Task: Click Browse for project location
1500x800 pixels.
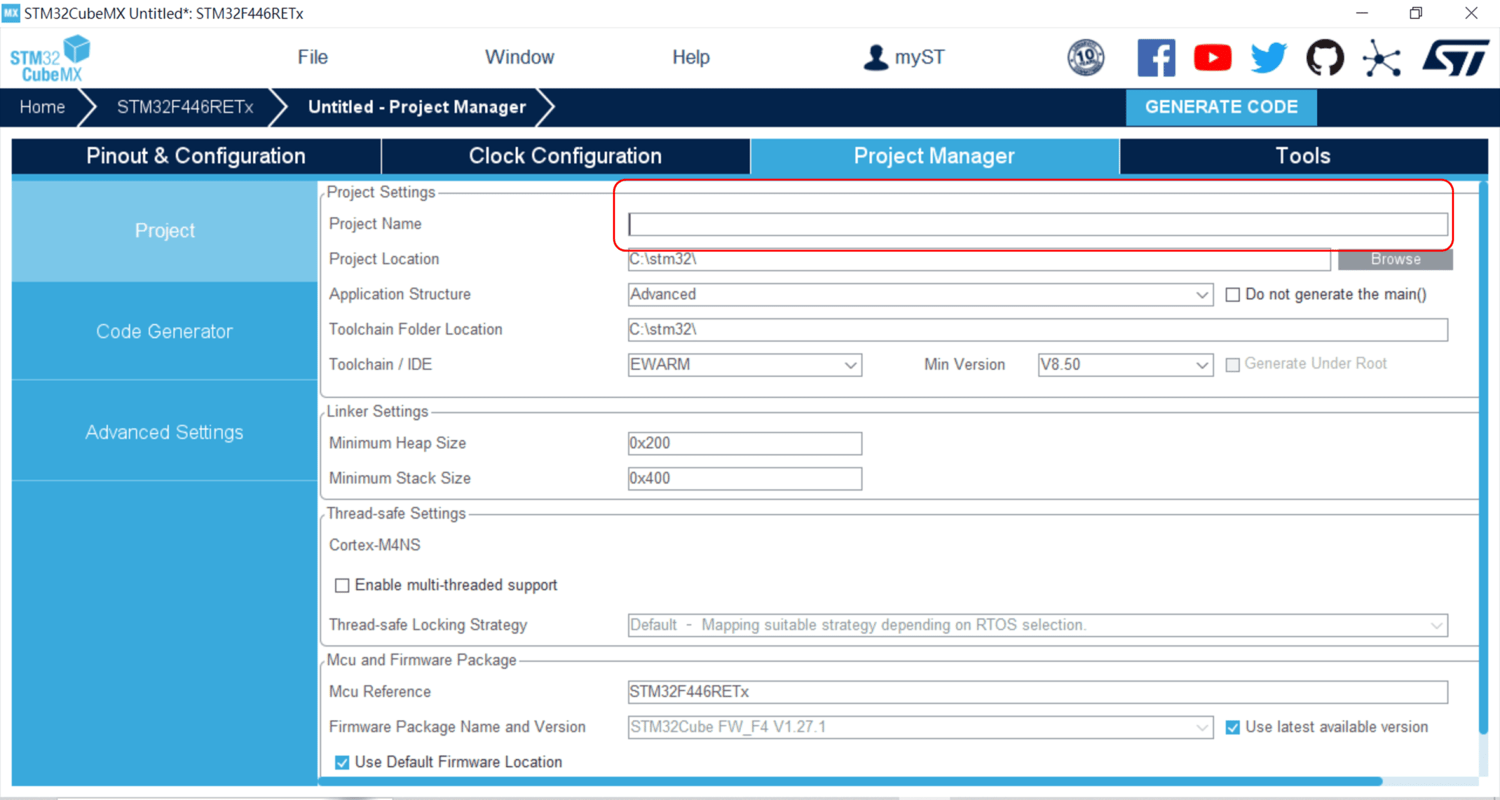Action: pyautogui.click(x=1395, y=259)
